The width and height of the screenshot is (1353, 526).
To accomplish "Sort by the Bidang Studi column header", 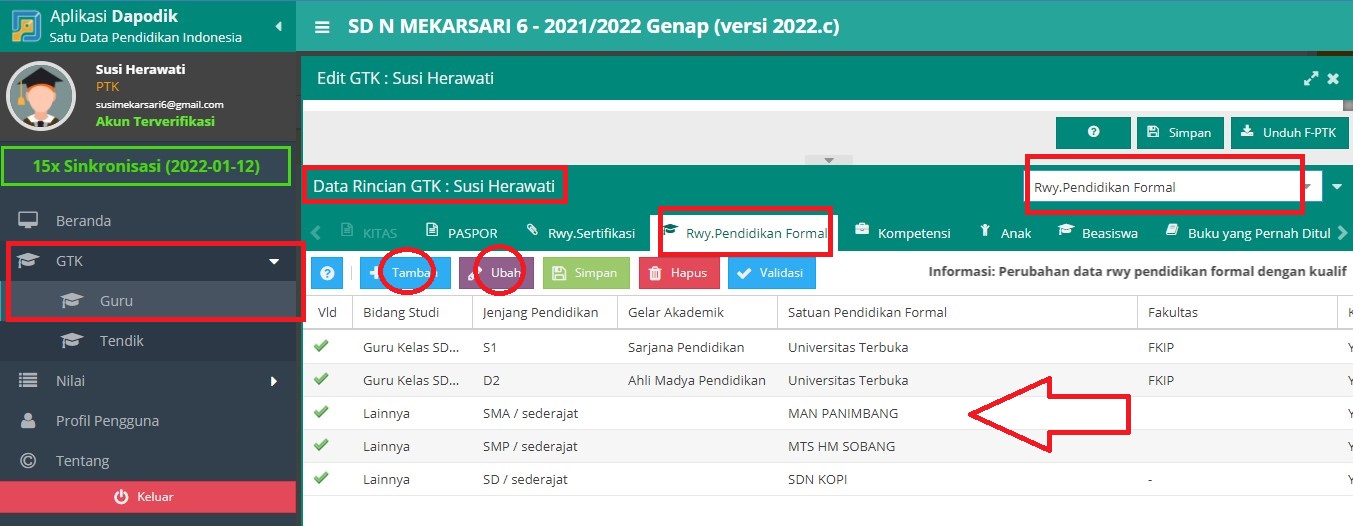I will pyautogui.click(x=412, y=312).
